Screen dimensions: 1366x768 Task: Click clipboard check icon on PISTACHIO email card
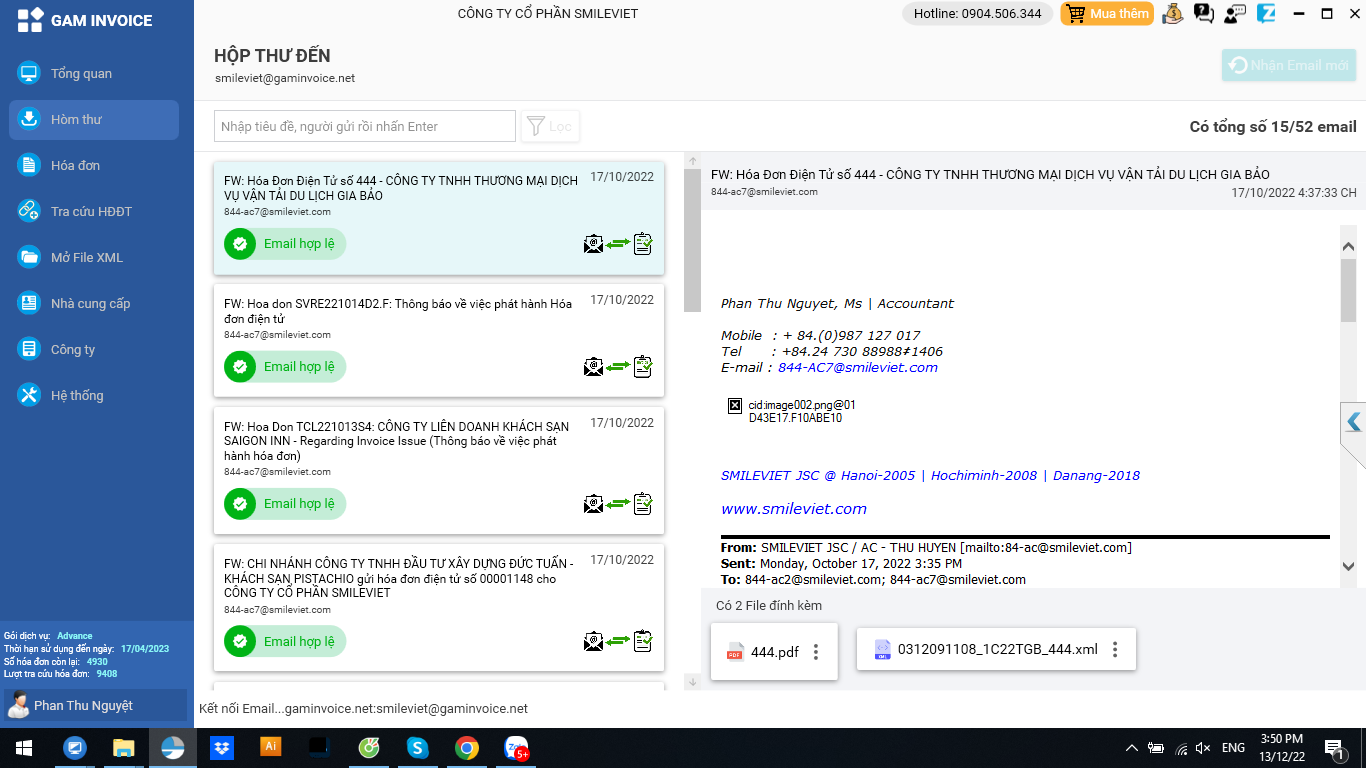643,640
